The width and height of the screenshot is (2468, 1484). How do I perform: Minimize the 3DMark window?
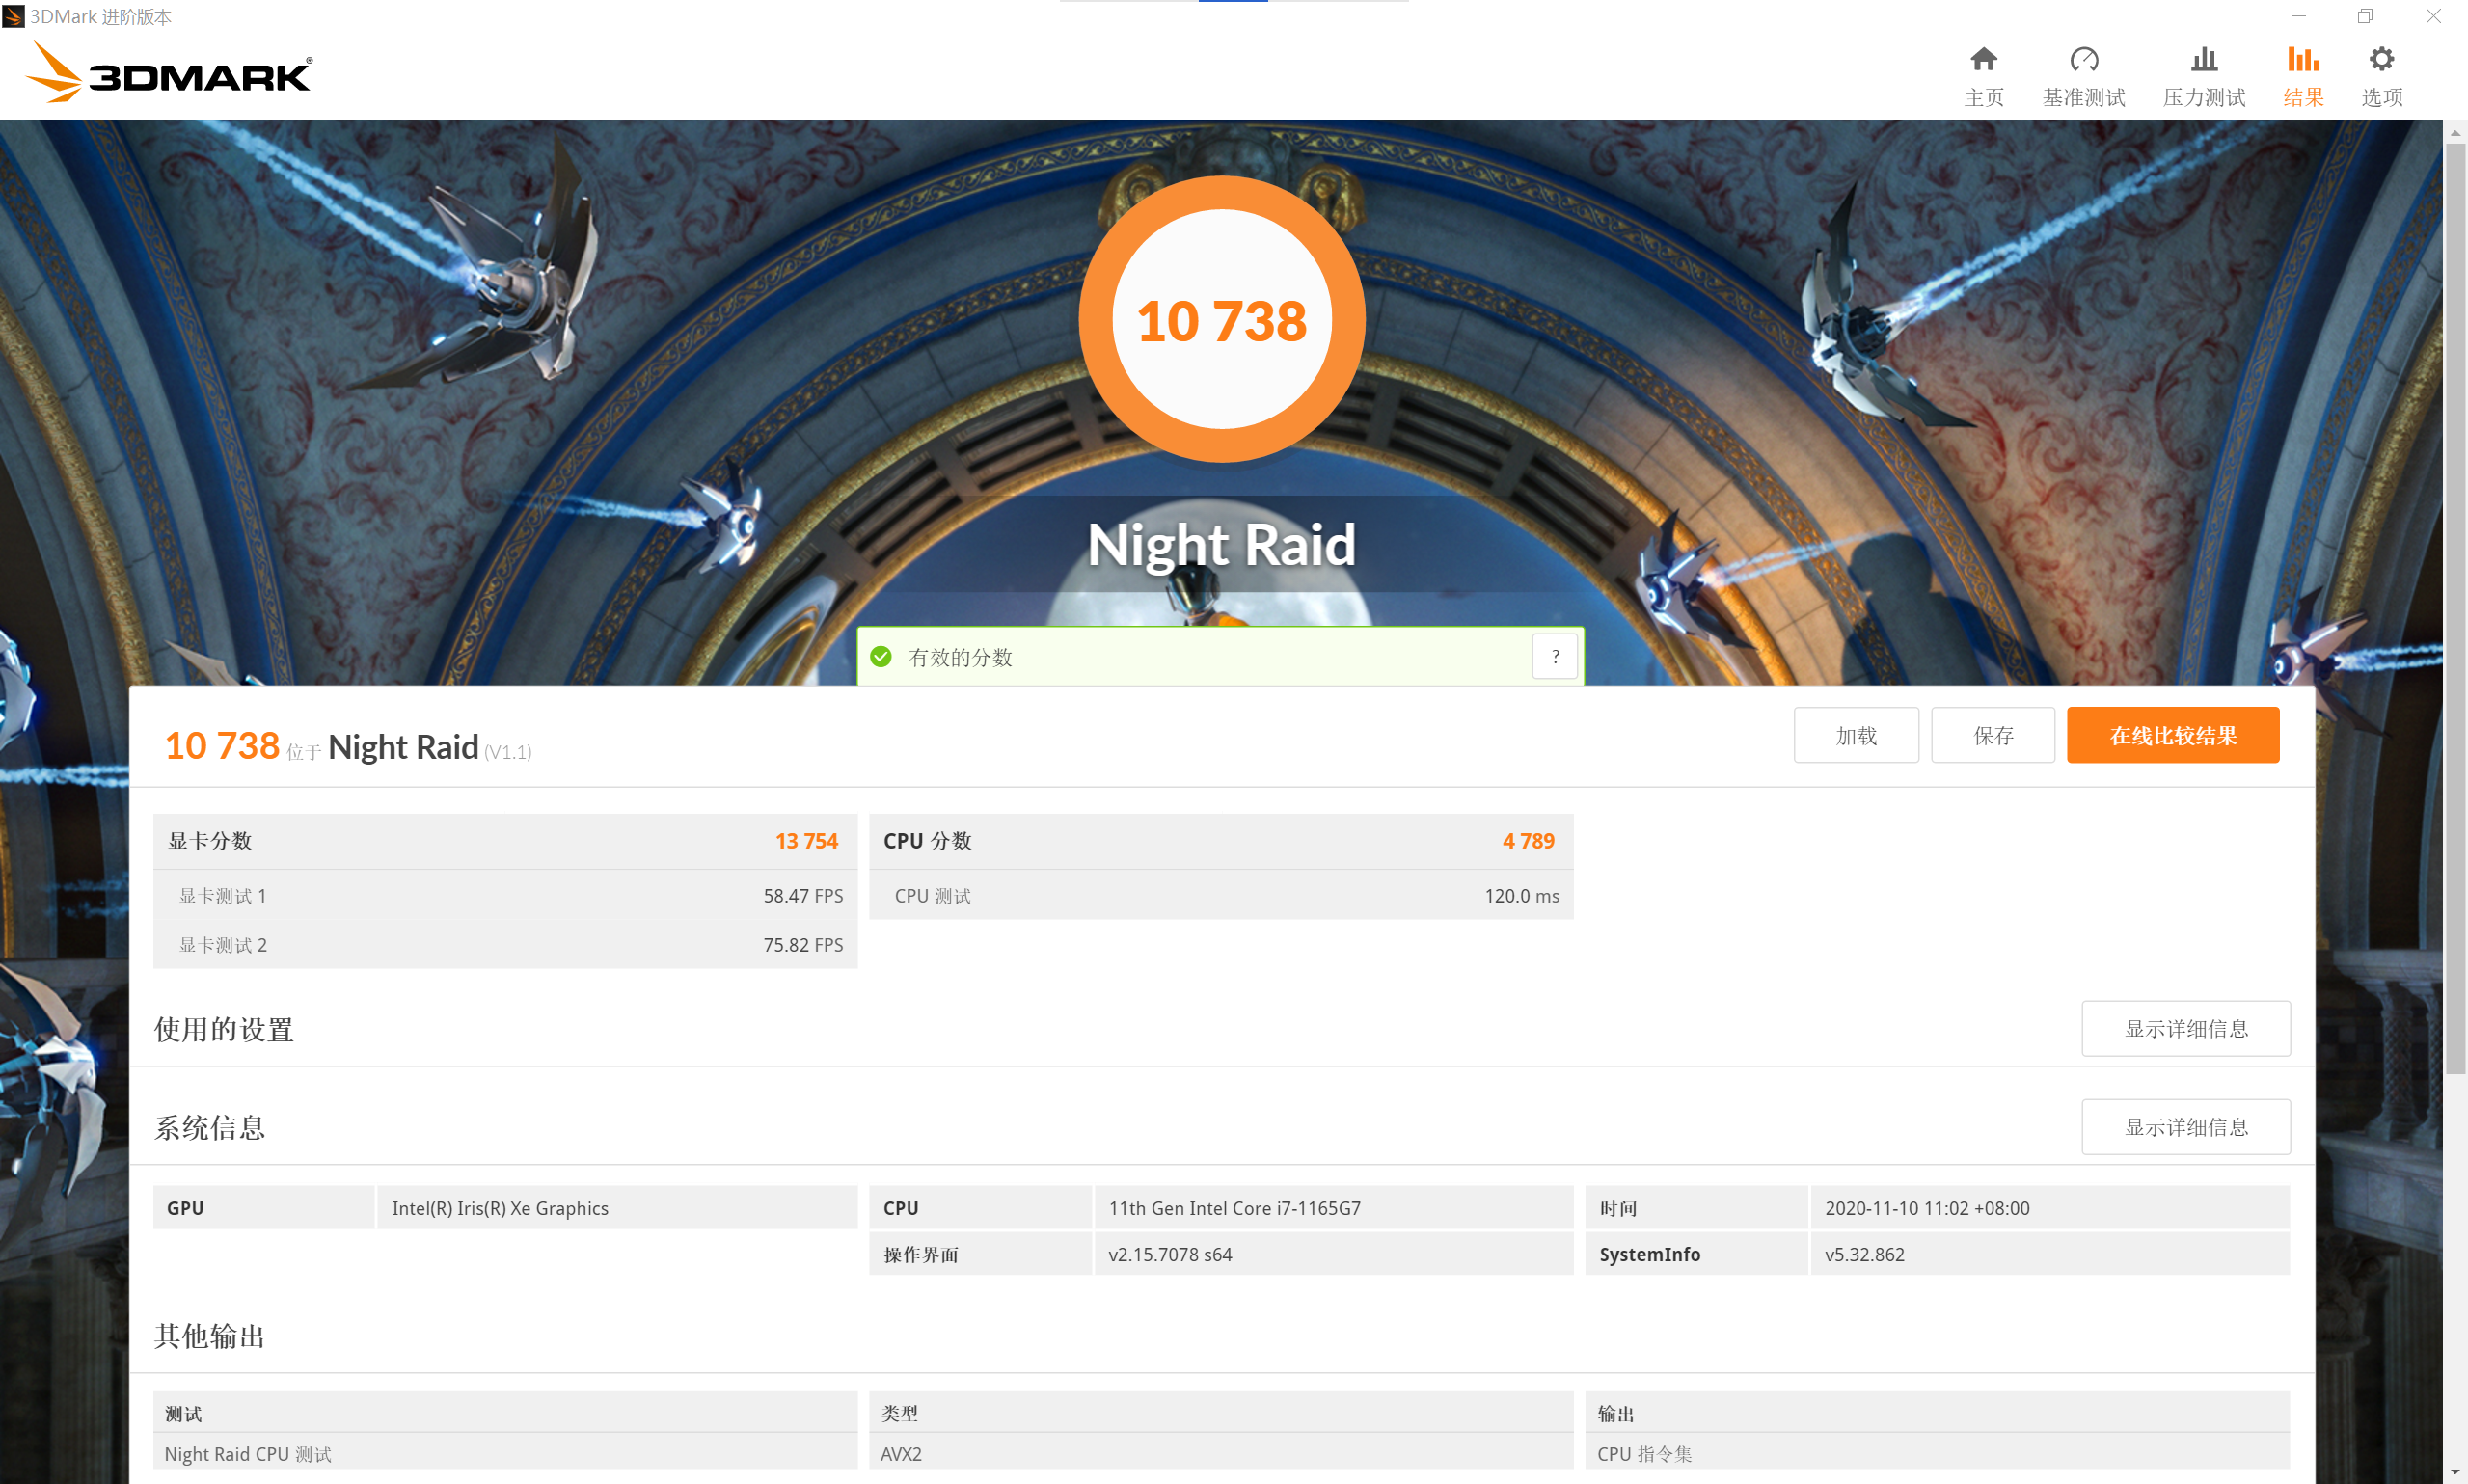click(x=2298, y=16)
